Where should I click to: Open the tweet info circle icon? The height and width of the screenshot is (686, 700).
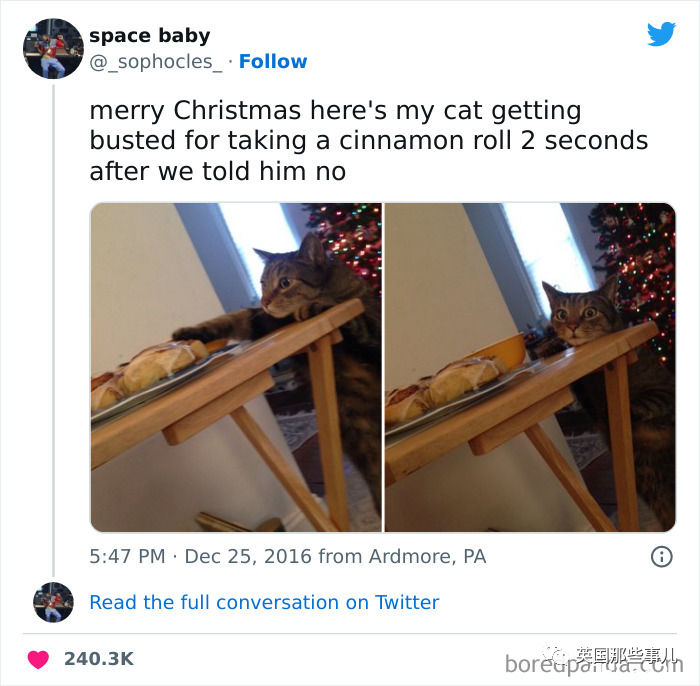tap(661, 557)
